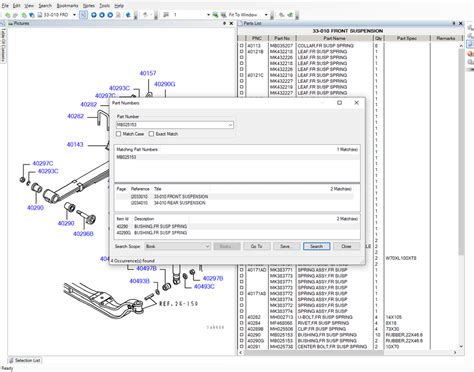Pin the Parts List panel

[x=454, y=24]
